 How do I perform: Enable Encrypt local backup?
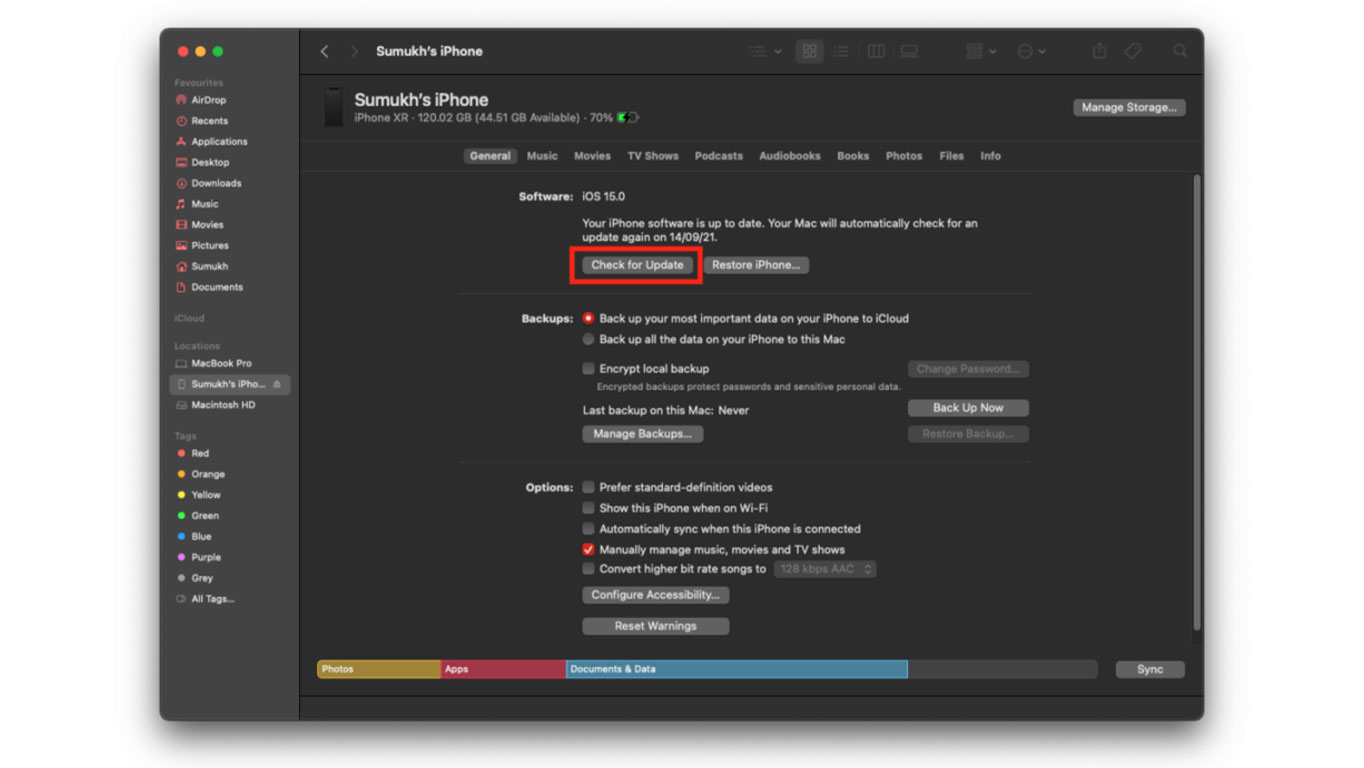588,368
